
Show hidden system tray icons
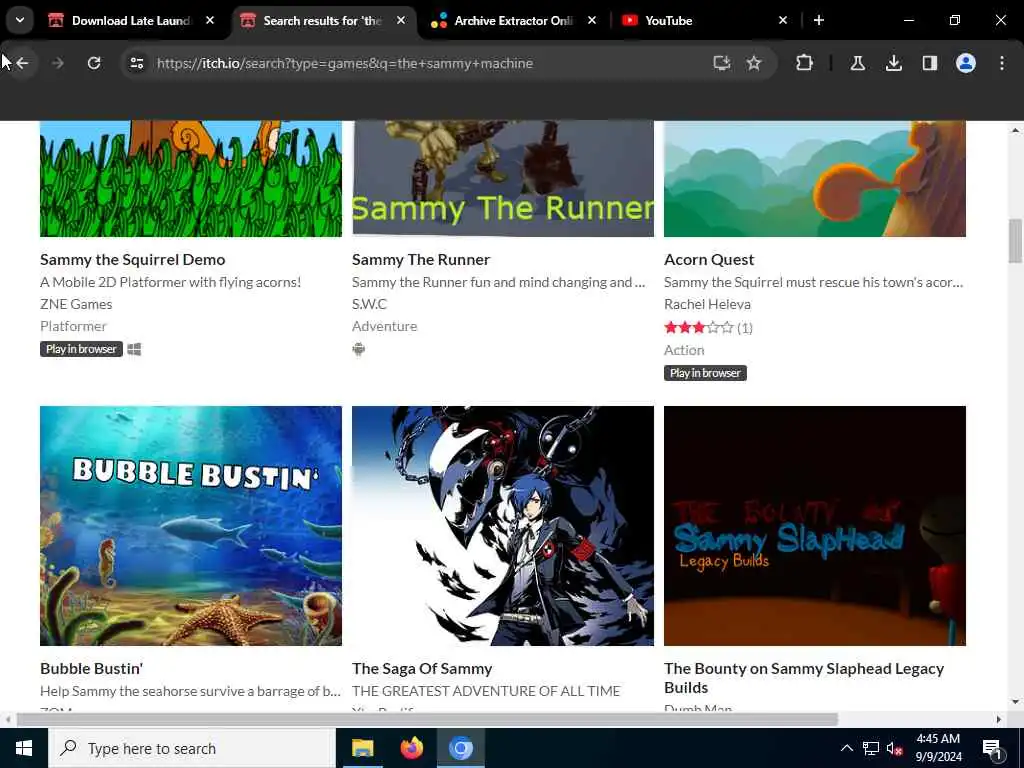pos(846,748)
